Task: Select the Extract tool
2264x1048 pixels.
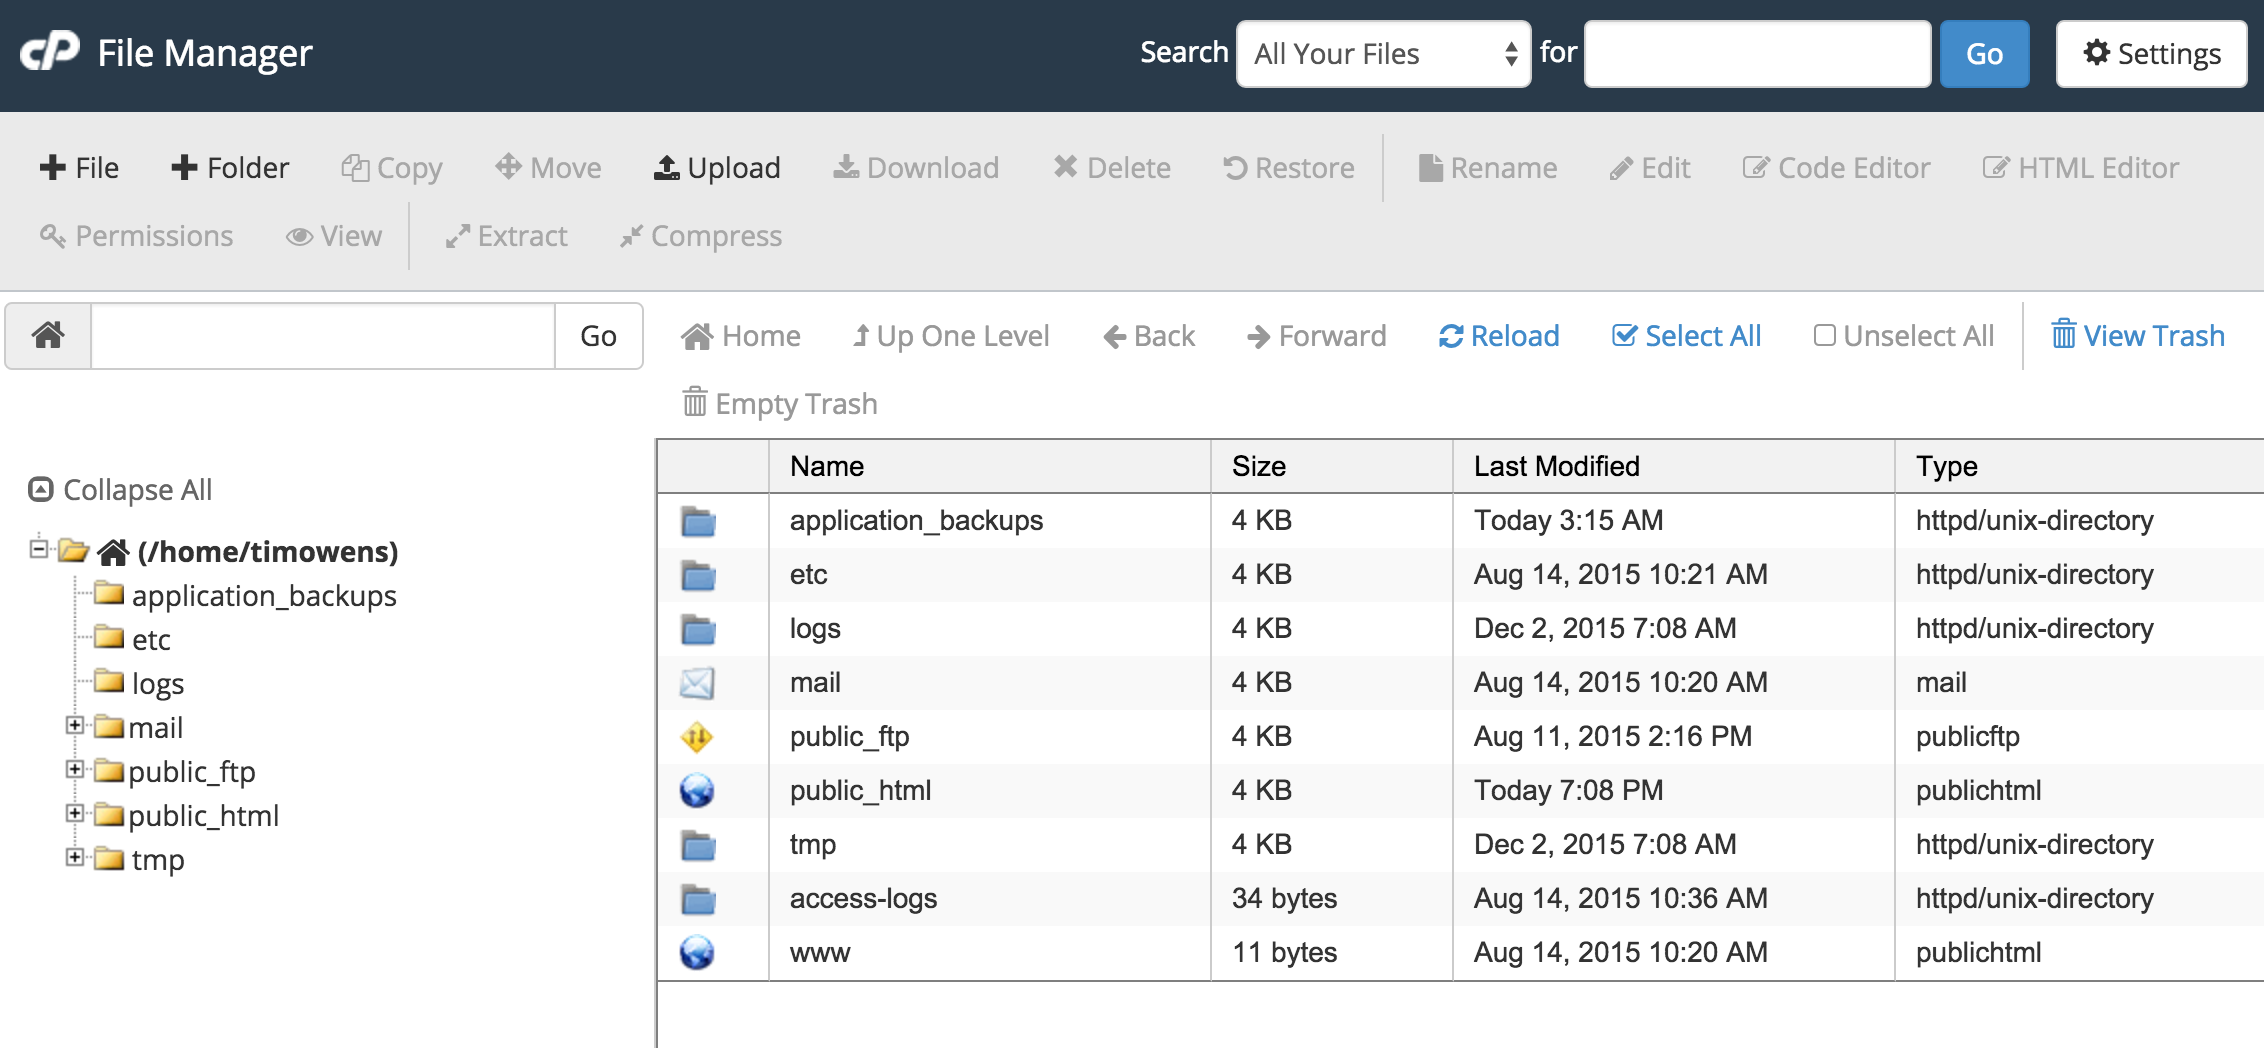Action: pos(506,236)
